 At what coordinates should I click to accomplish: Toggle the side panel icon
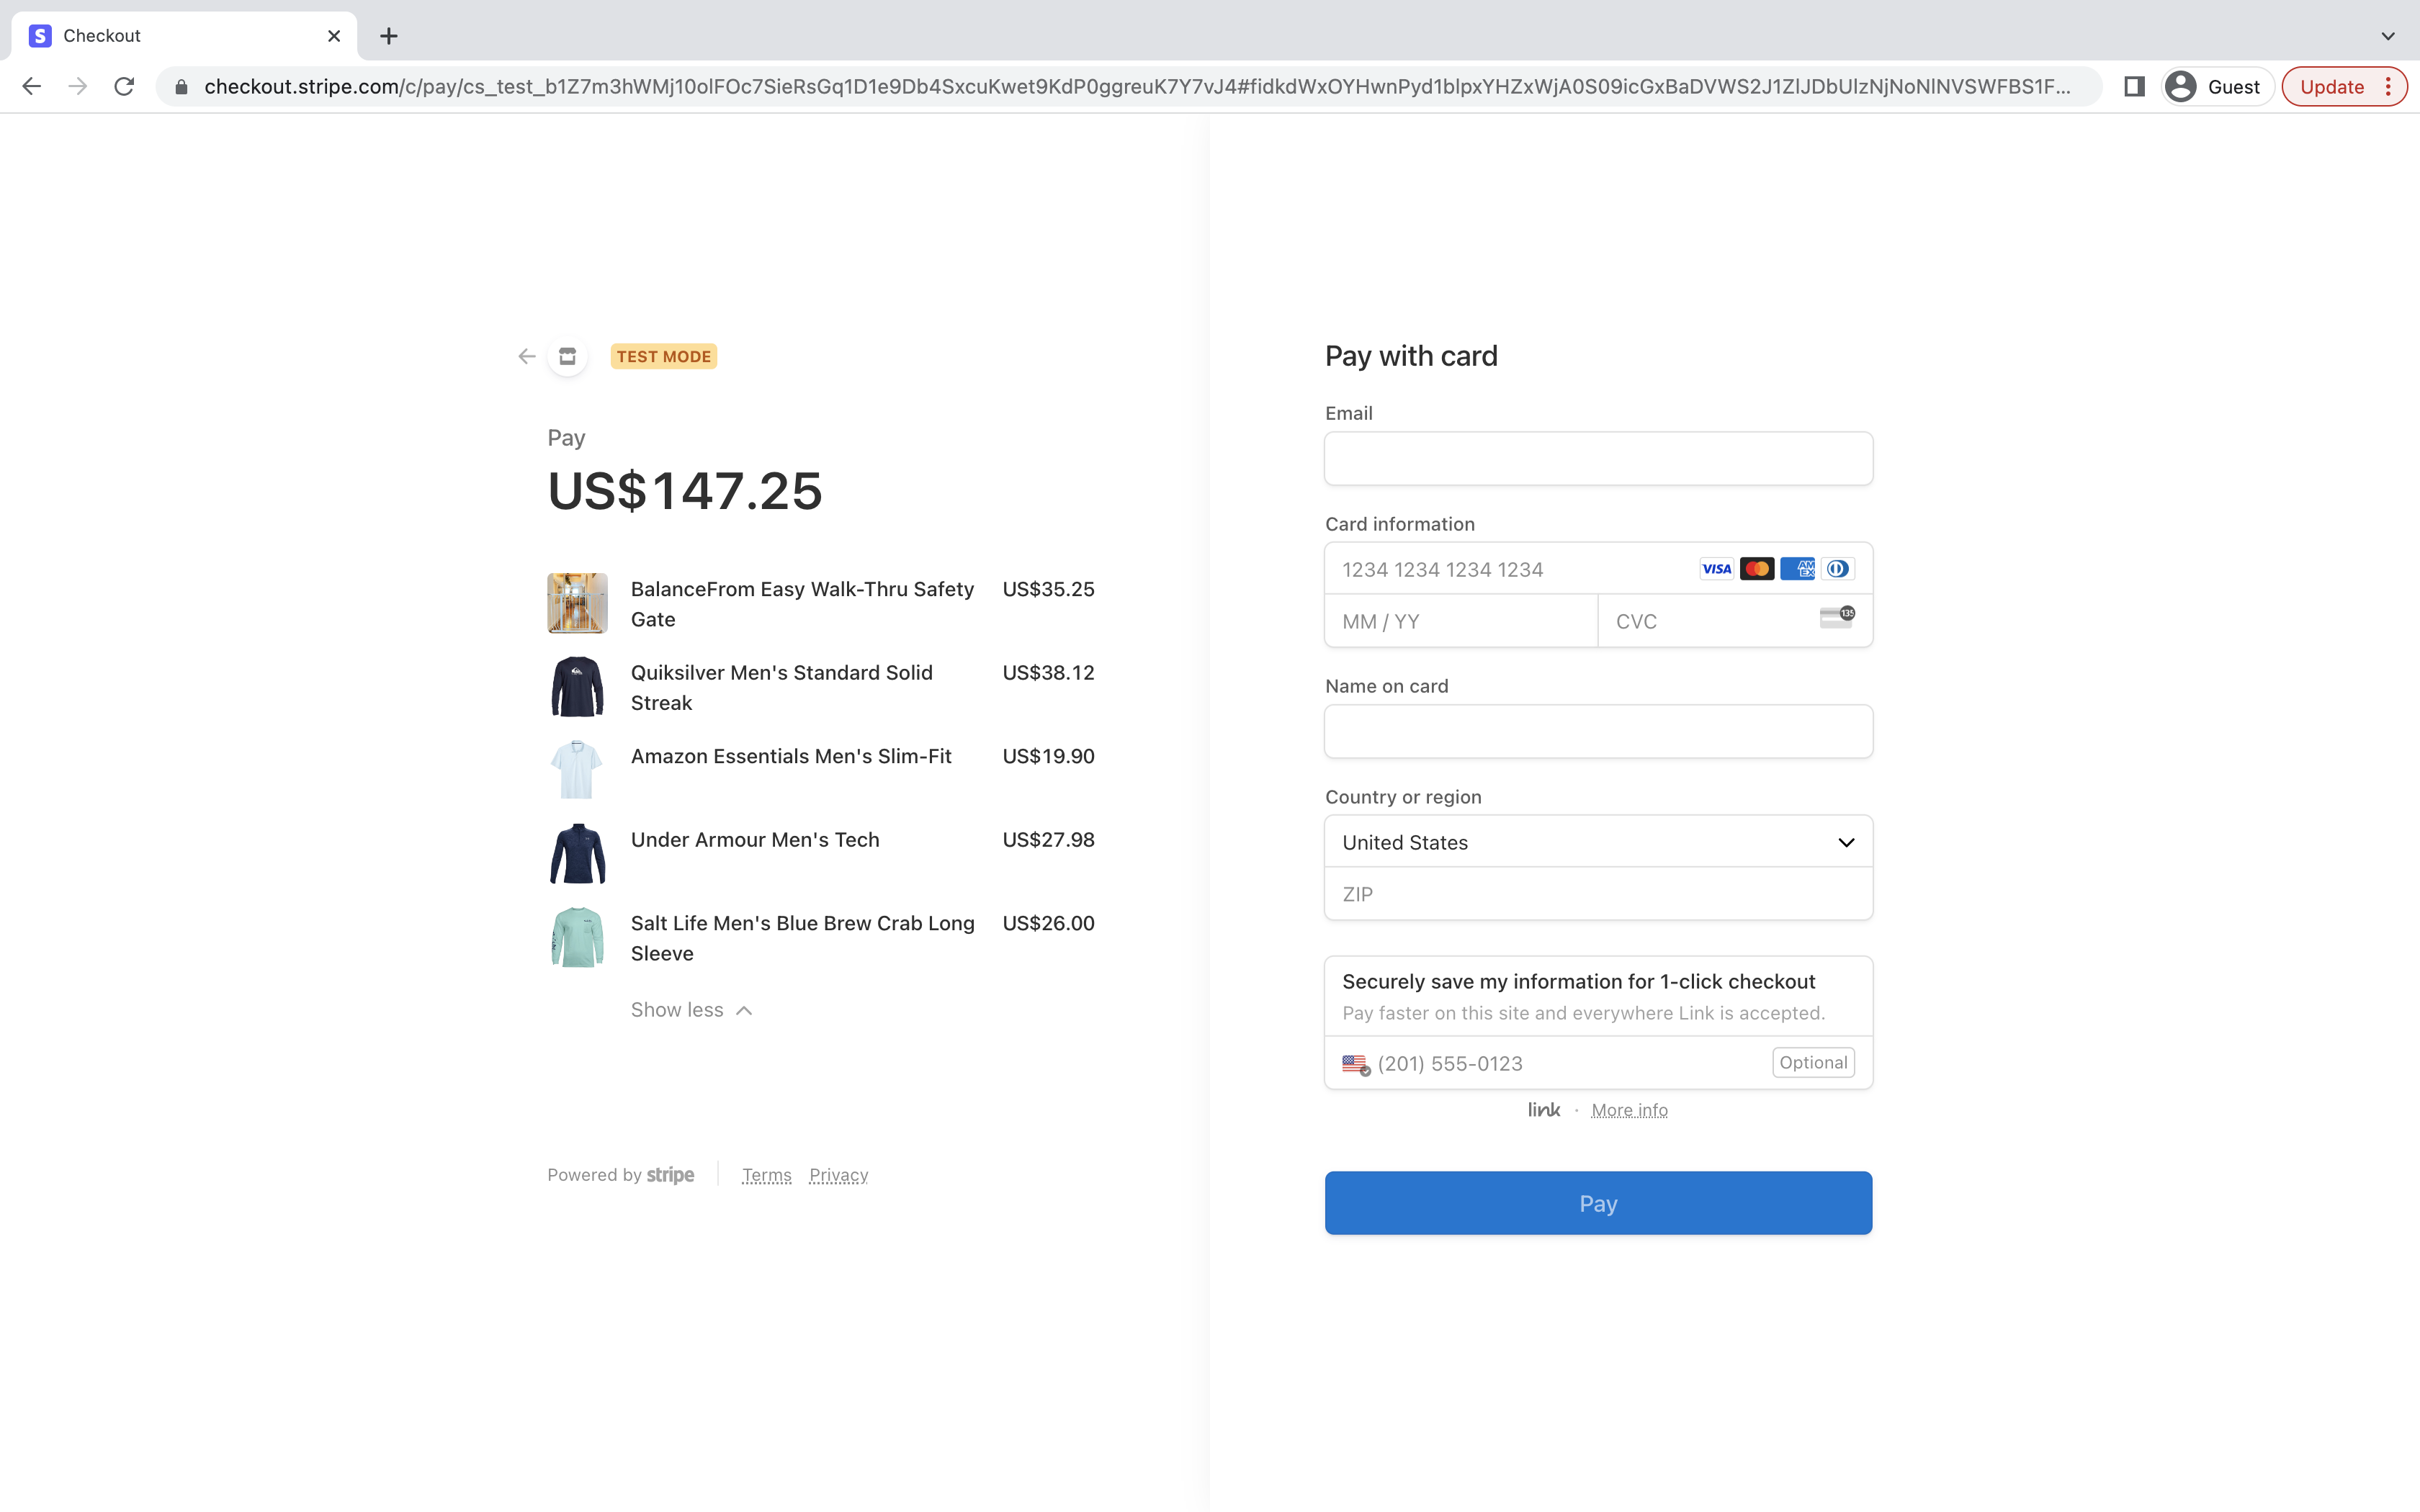point(2134,87)
